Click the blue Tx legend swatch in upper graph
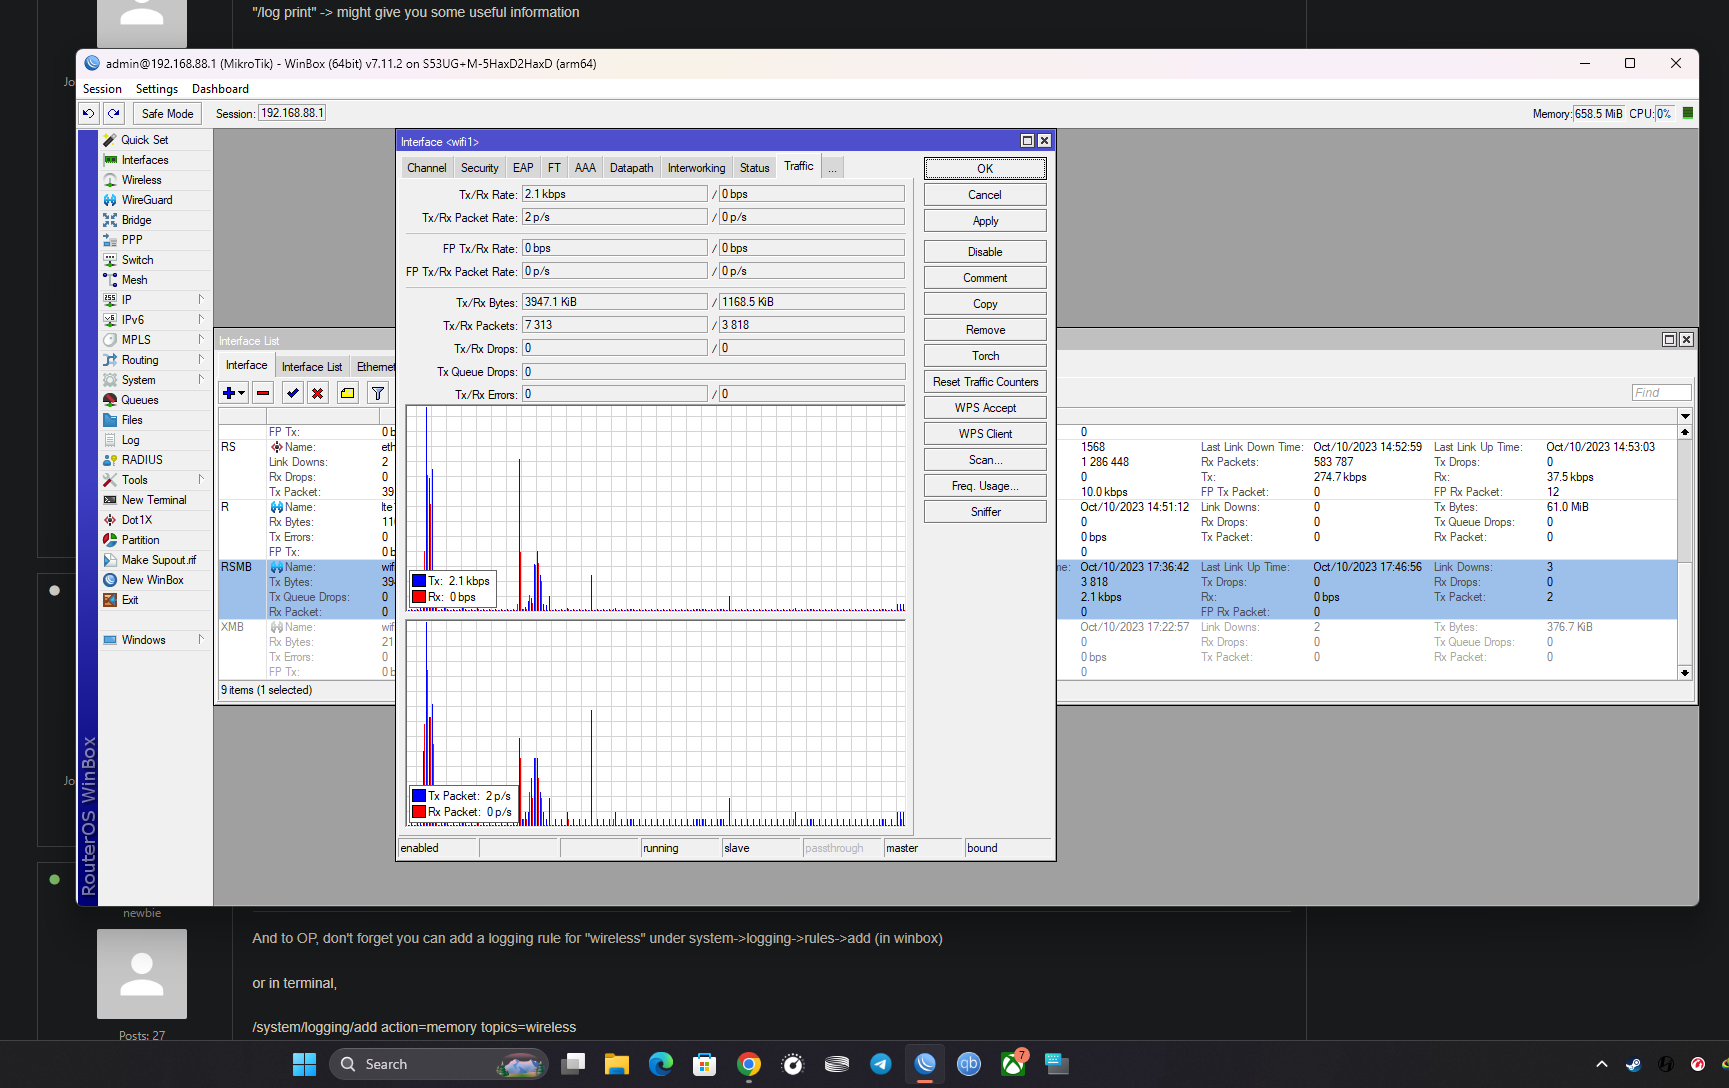 click(419, 581)
